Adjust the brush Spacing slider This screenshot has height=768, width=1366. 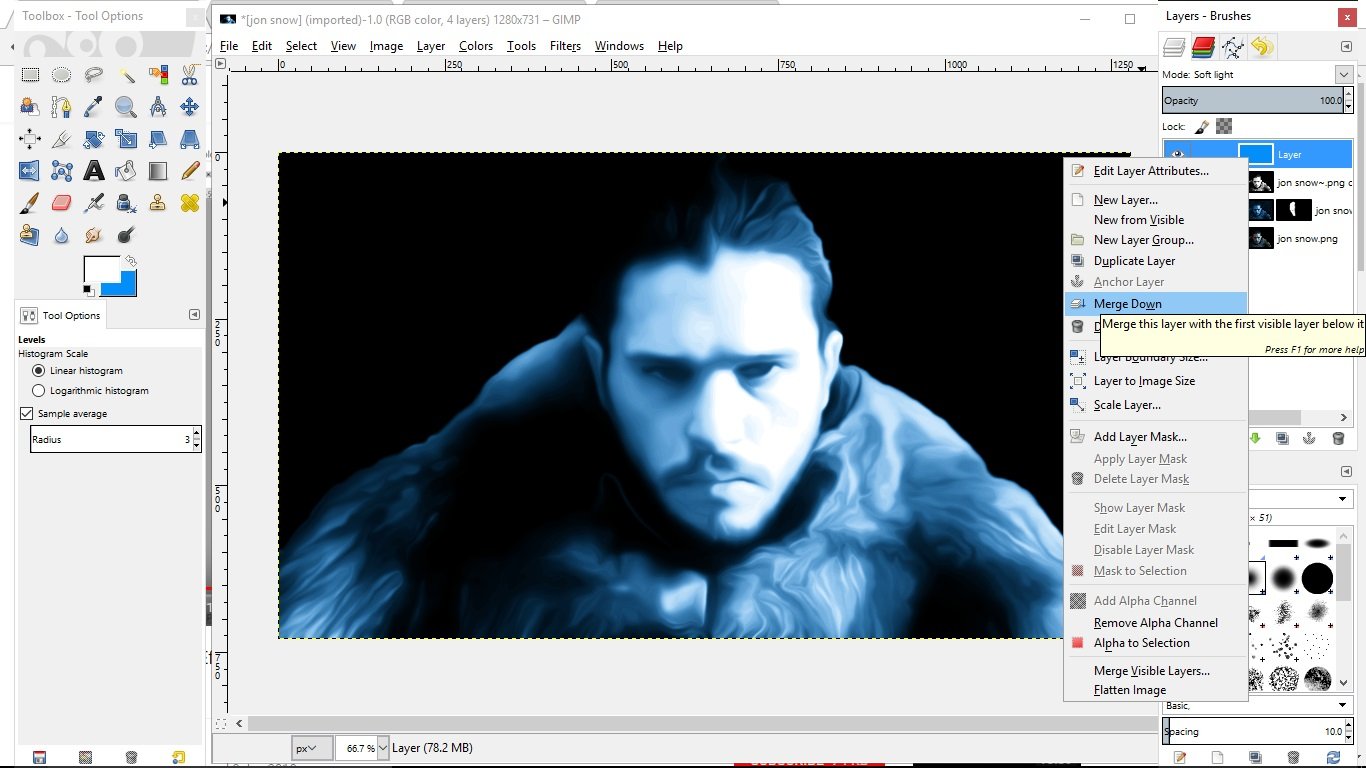(1253, 732)
